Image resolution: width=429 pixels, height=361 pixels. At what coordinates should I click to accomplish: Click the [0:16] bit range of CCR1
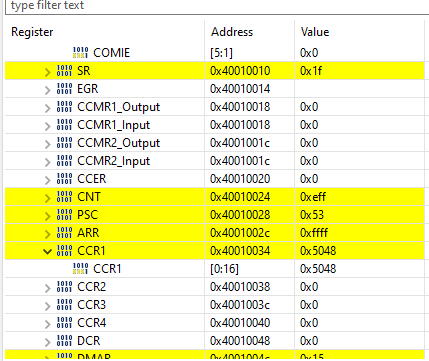pyautogui.click(x=225, y=269)
